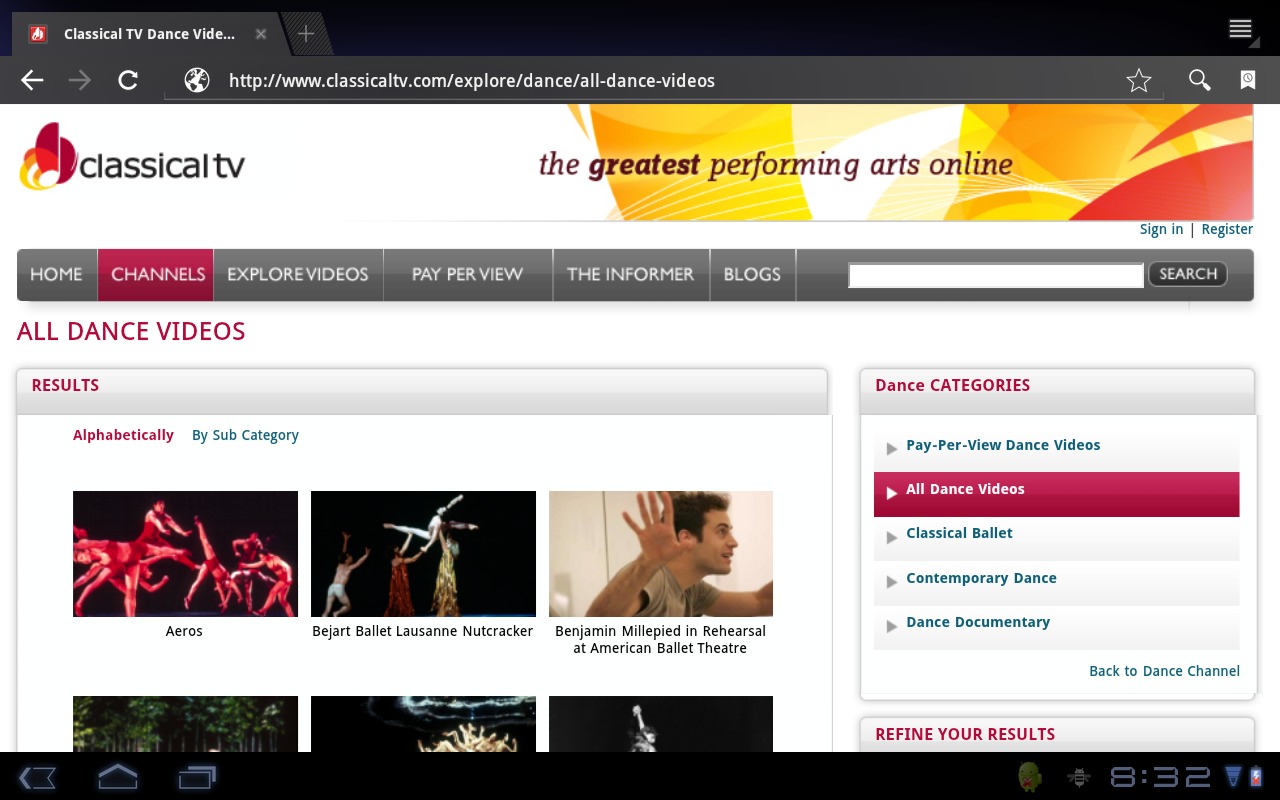Image resolution: width=1280 pixels, height=800 pixels.
Task: Click Benjamin Millepied in Rehearsal title text
Action: pos(660,640)
